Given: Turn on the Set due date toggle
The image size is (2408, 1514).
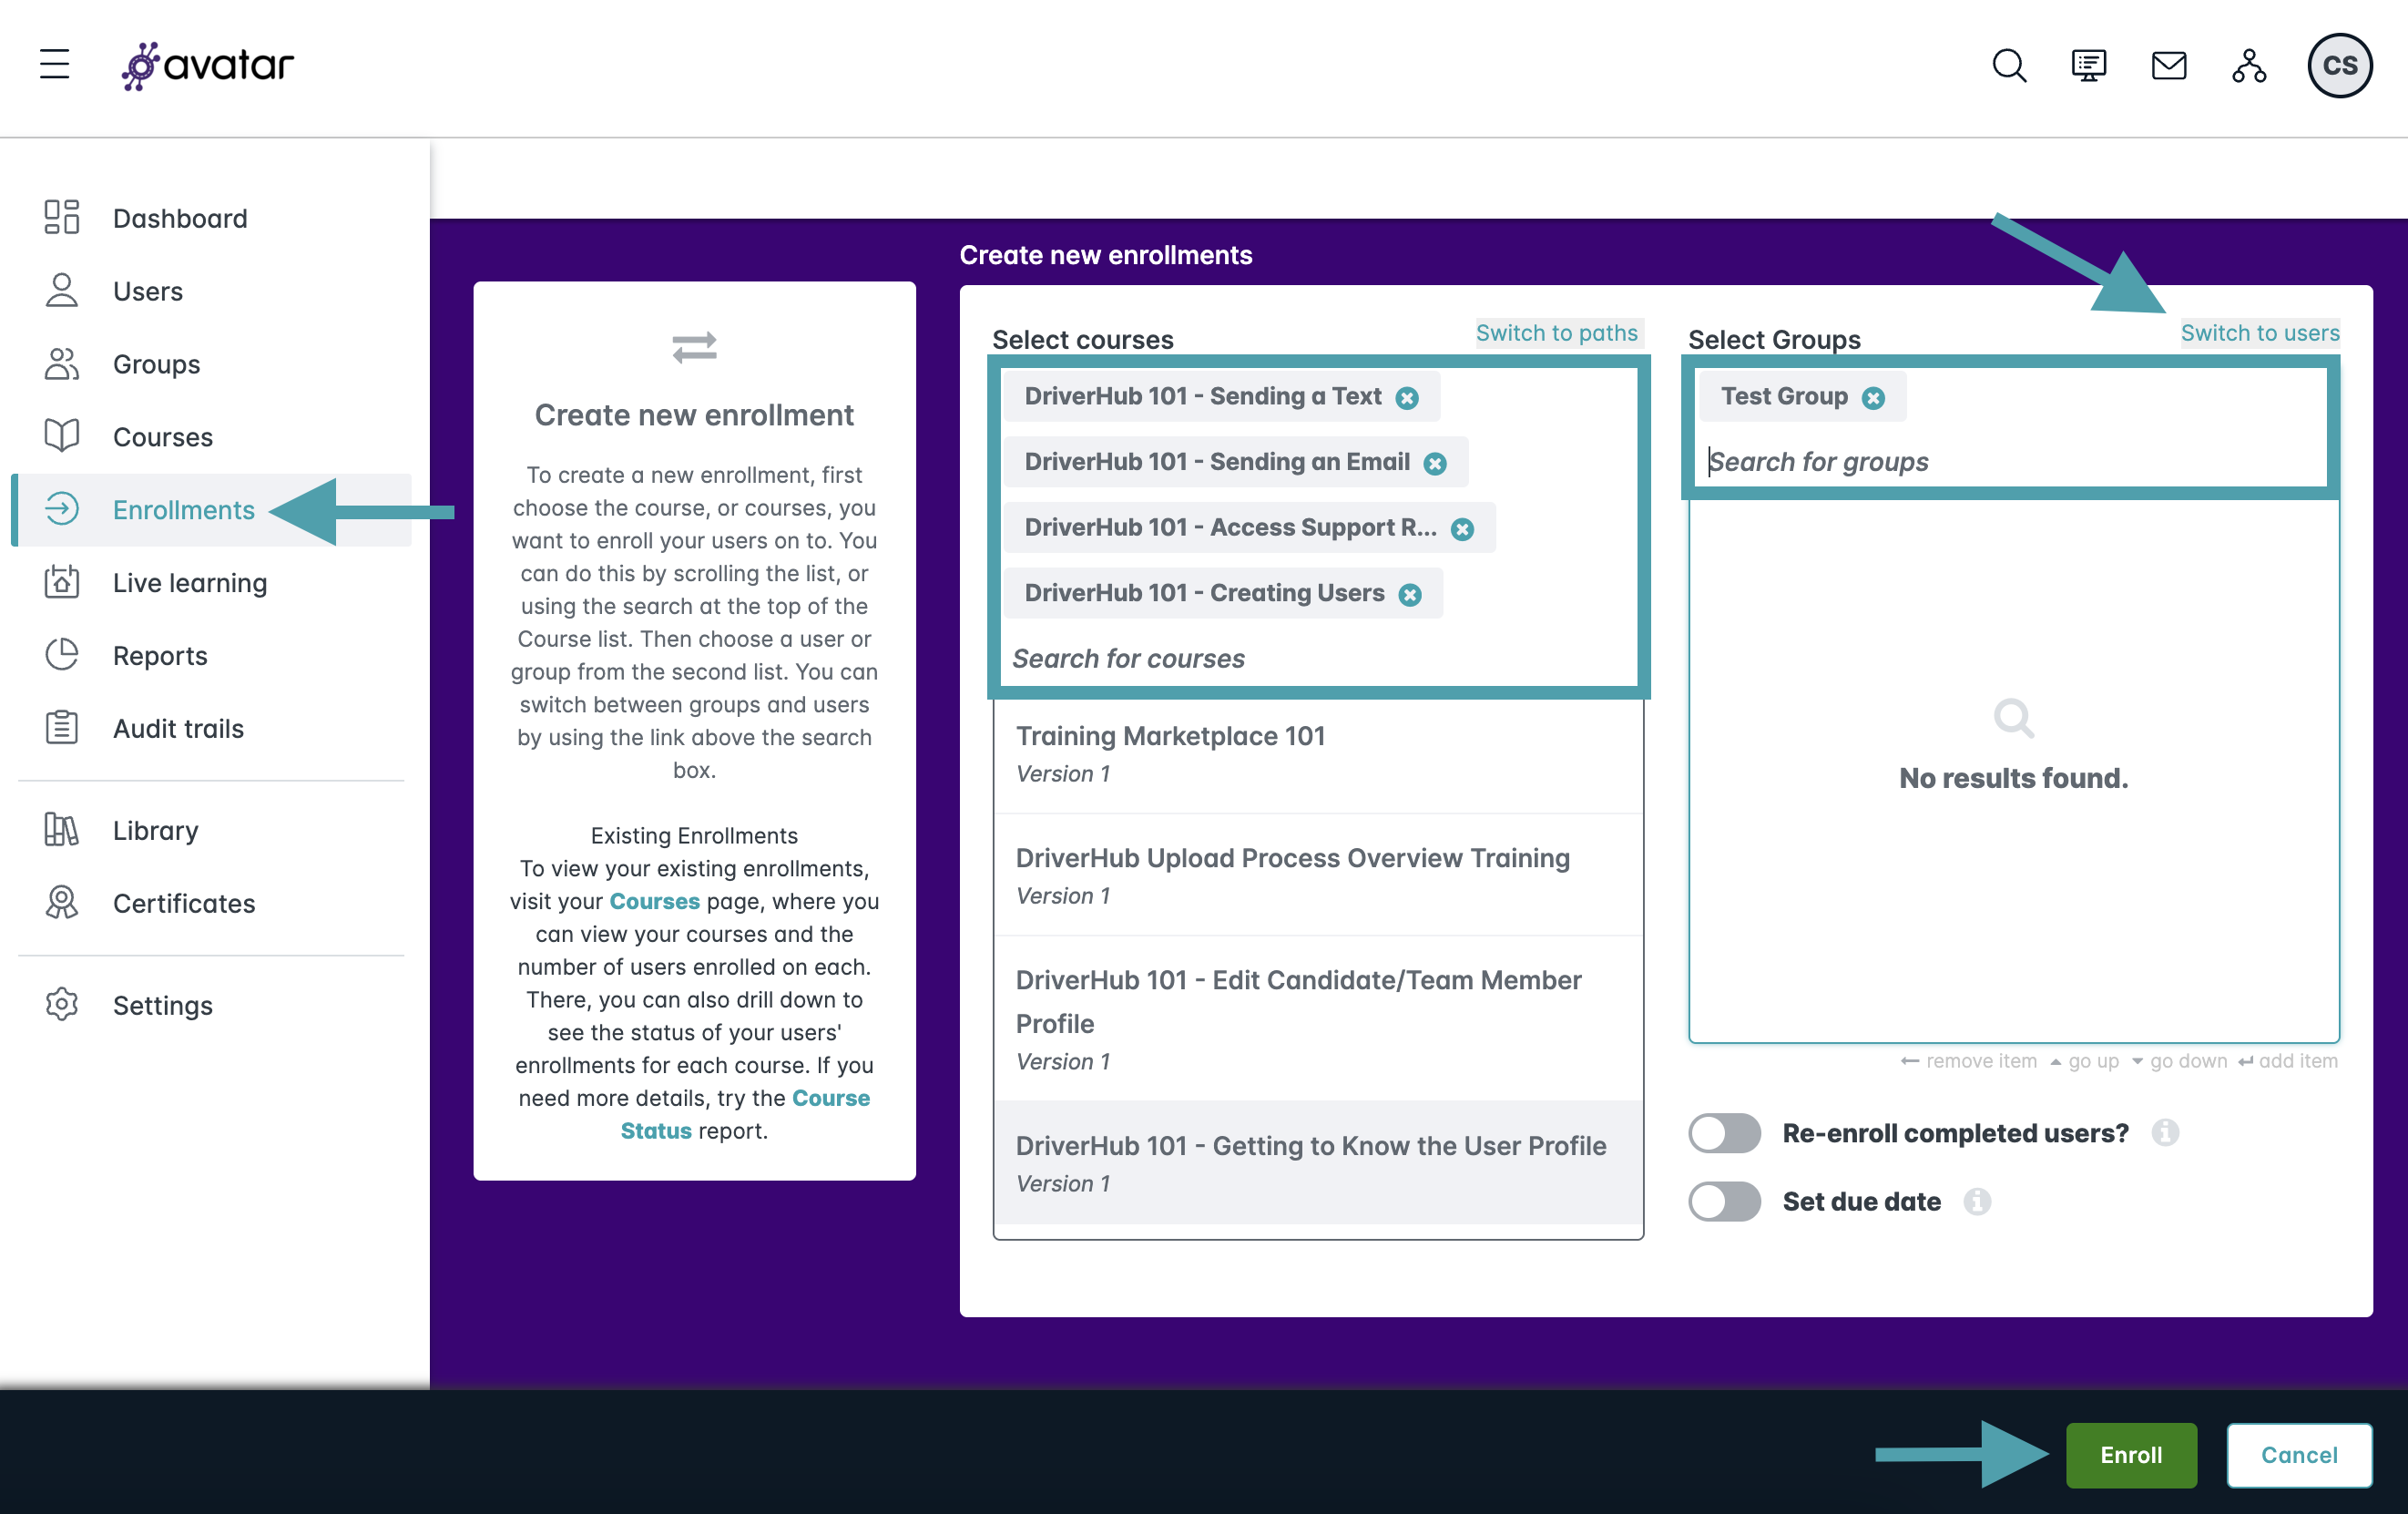Looking at the screenshot, I should click(x=1724, y=1201).
